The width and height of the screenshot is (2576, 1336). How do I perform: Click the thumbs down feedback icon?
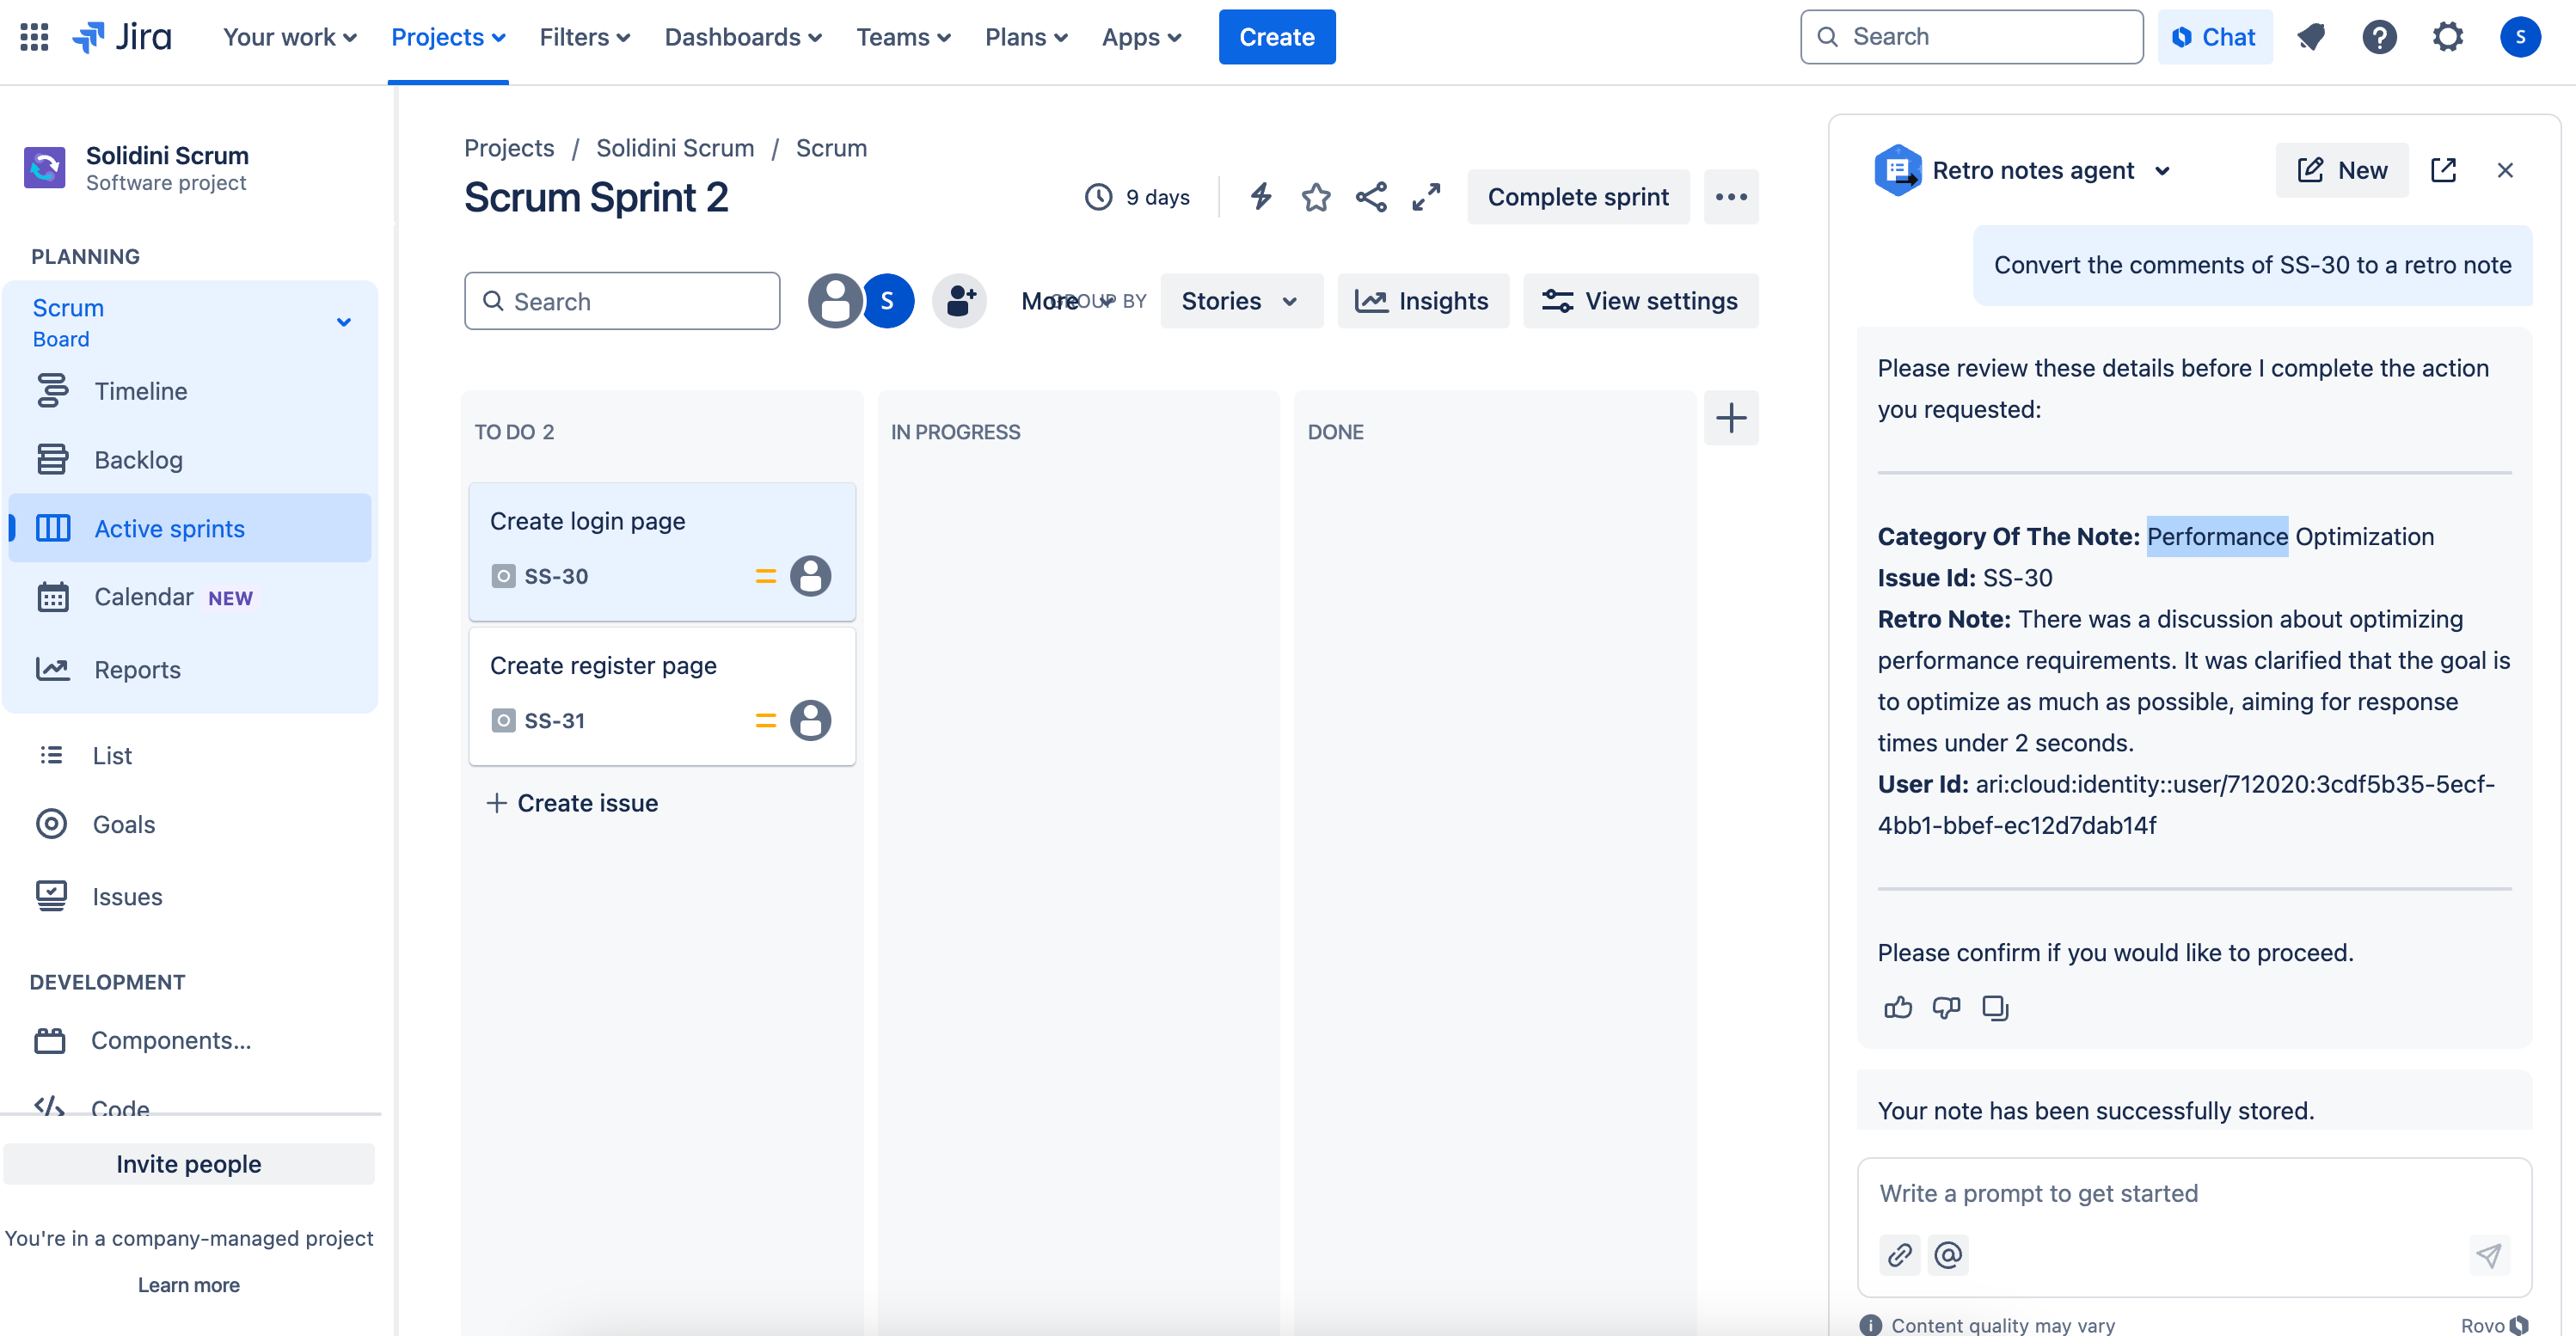(x=1946, y=1007)
